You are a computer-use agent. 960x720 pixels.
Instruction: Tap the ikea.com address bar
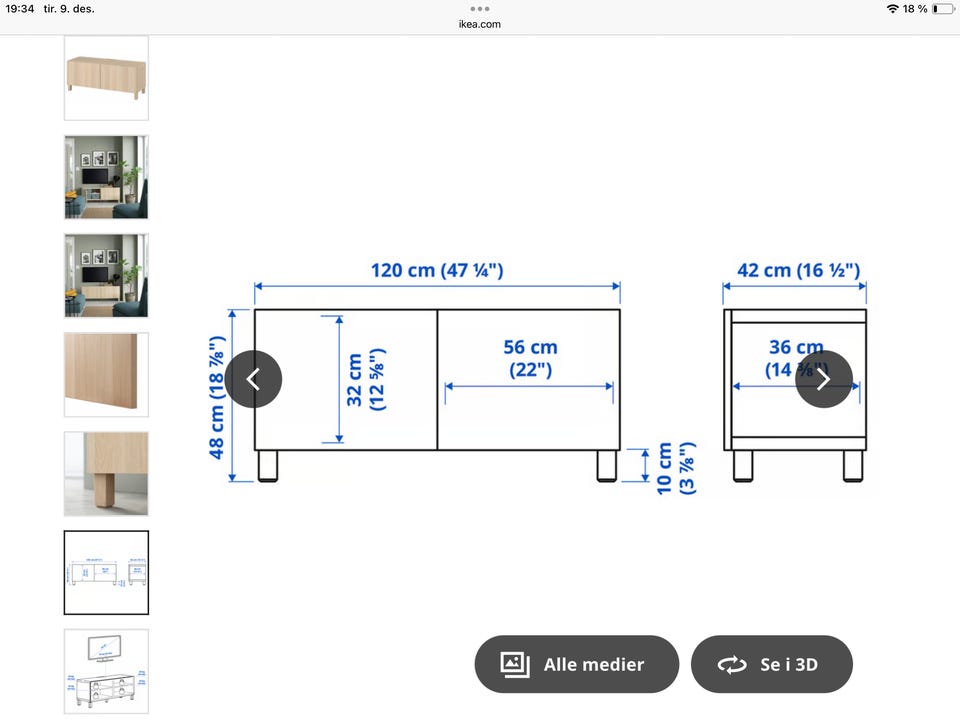click(479, 24)
